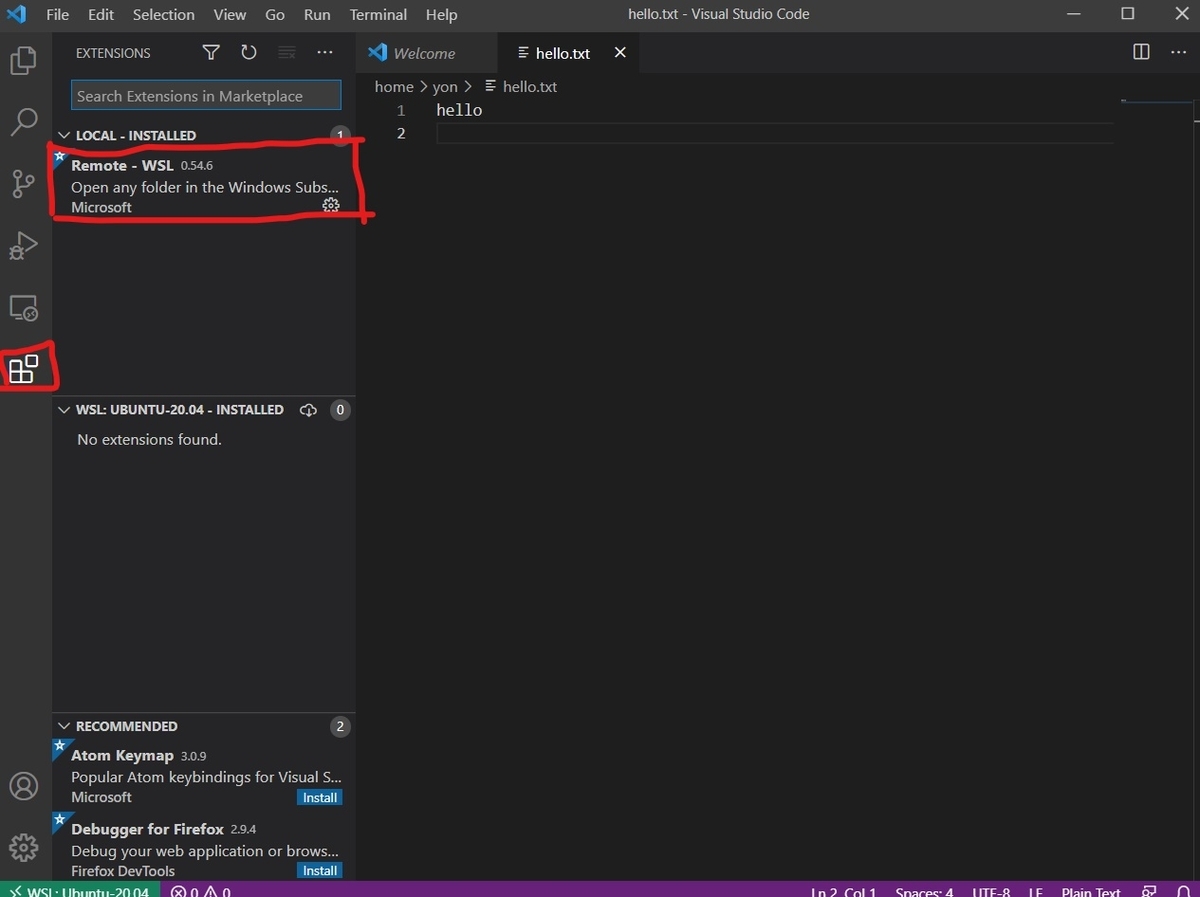This screenshot has height=897, width=1200.
Task: Click line number 2 in the gutter
Action: [401, 133]
